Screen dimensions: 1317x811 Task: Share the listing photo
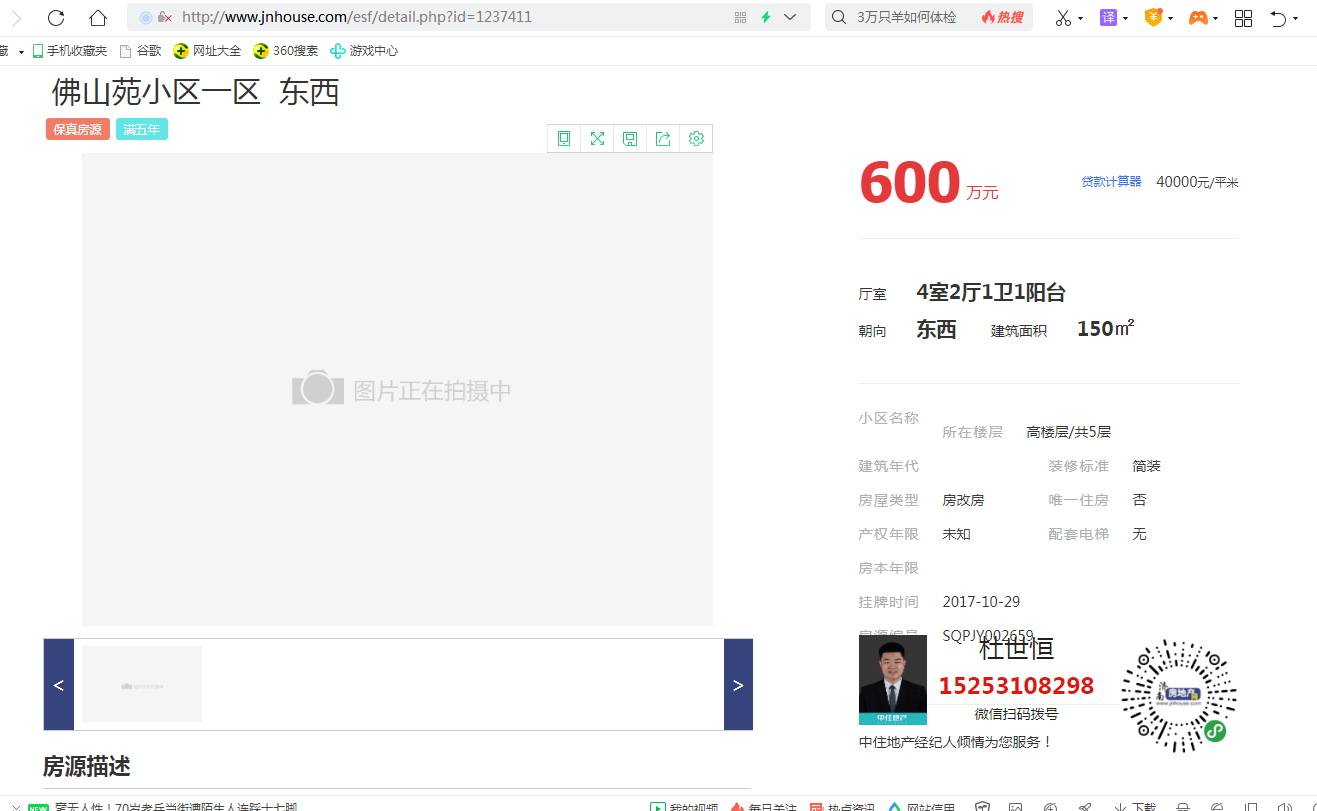tap(663, 138)
